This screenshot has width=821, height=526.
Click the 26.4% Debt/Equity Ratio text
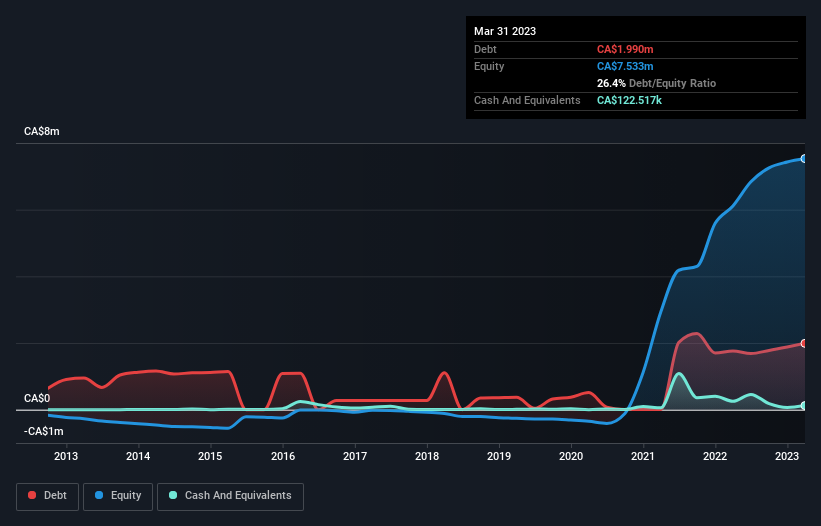click(657, 83)
